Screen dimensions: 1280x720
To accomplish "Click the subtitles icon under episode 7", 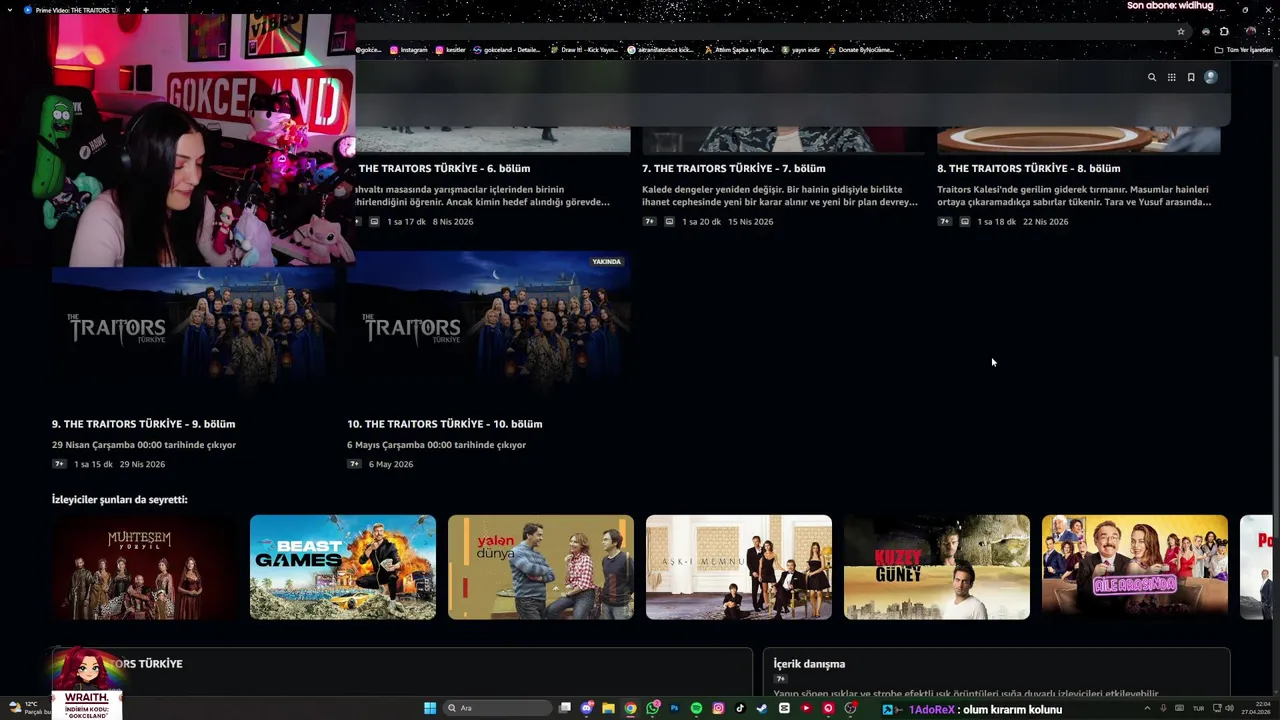I will point(669,221).
